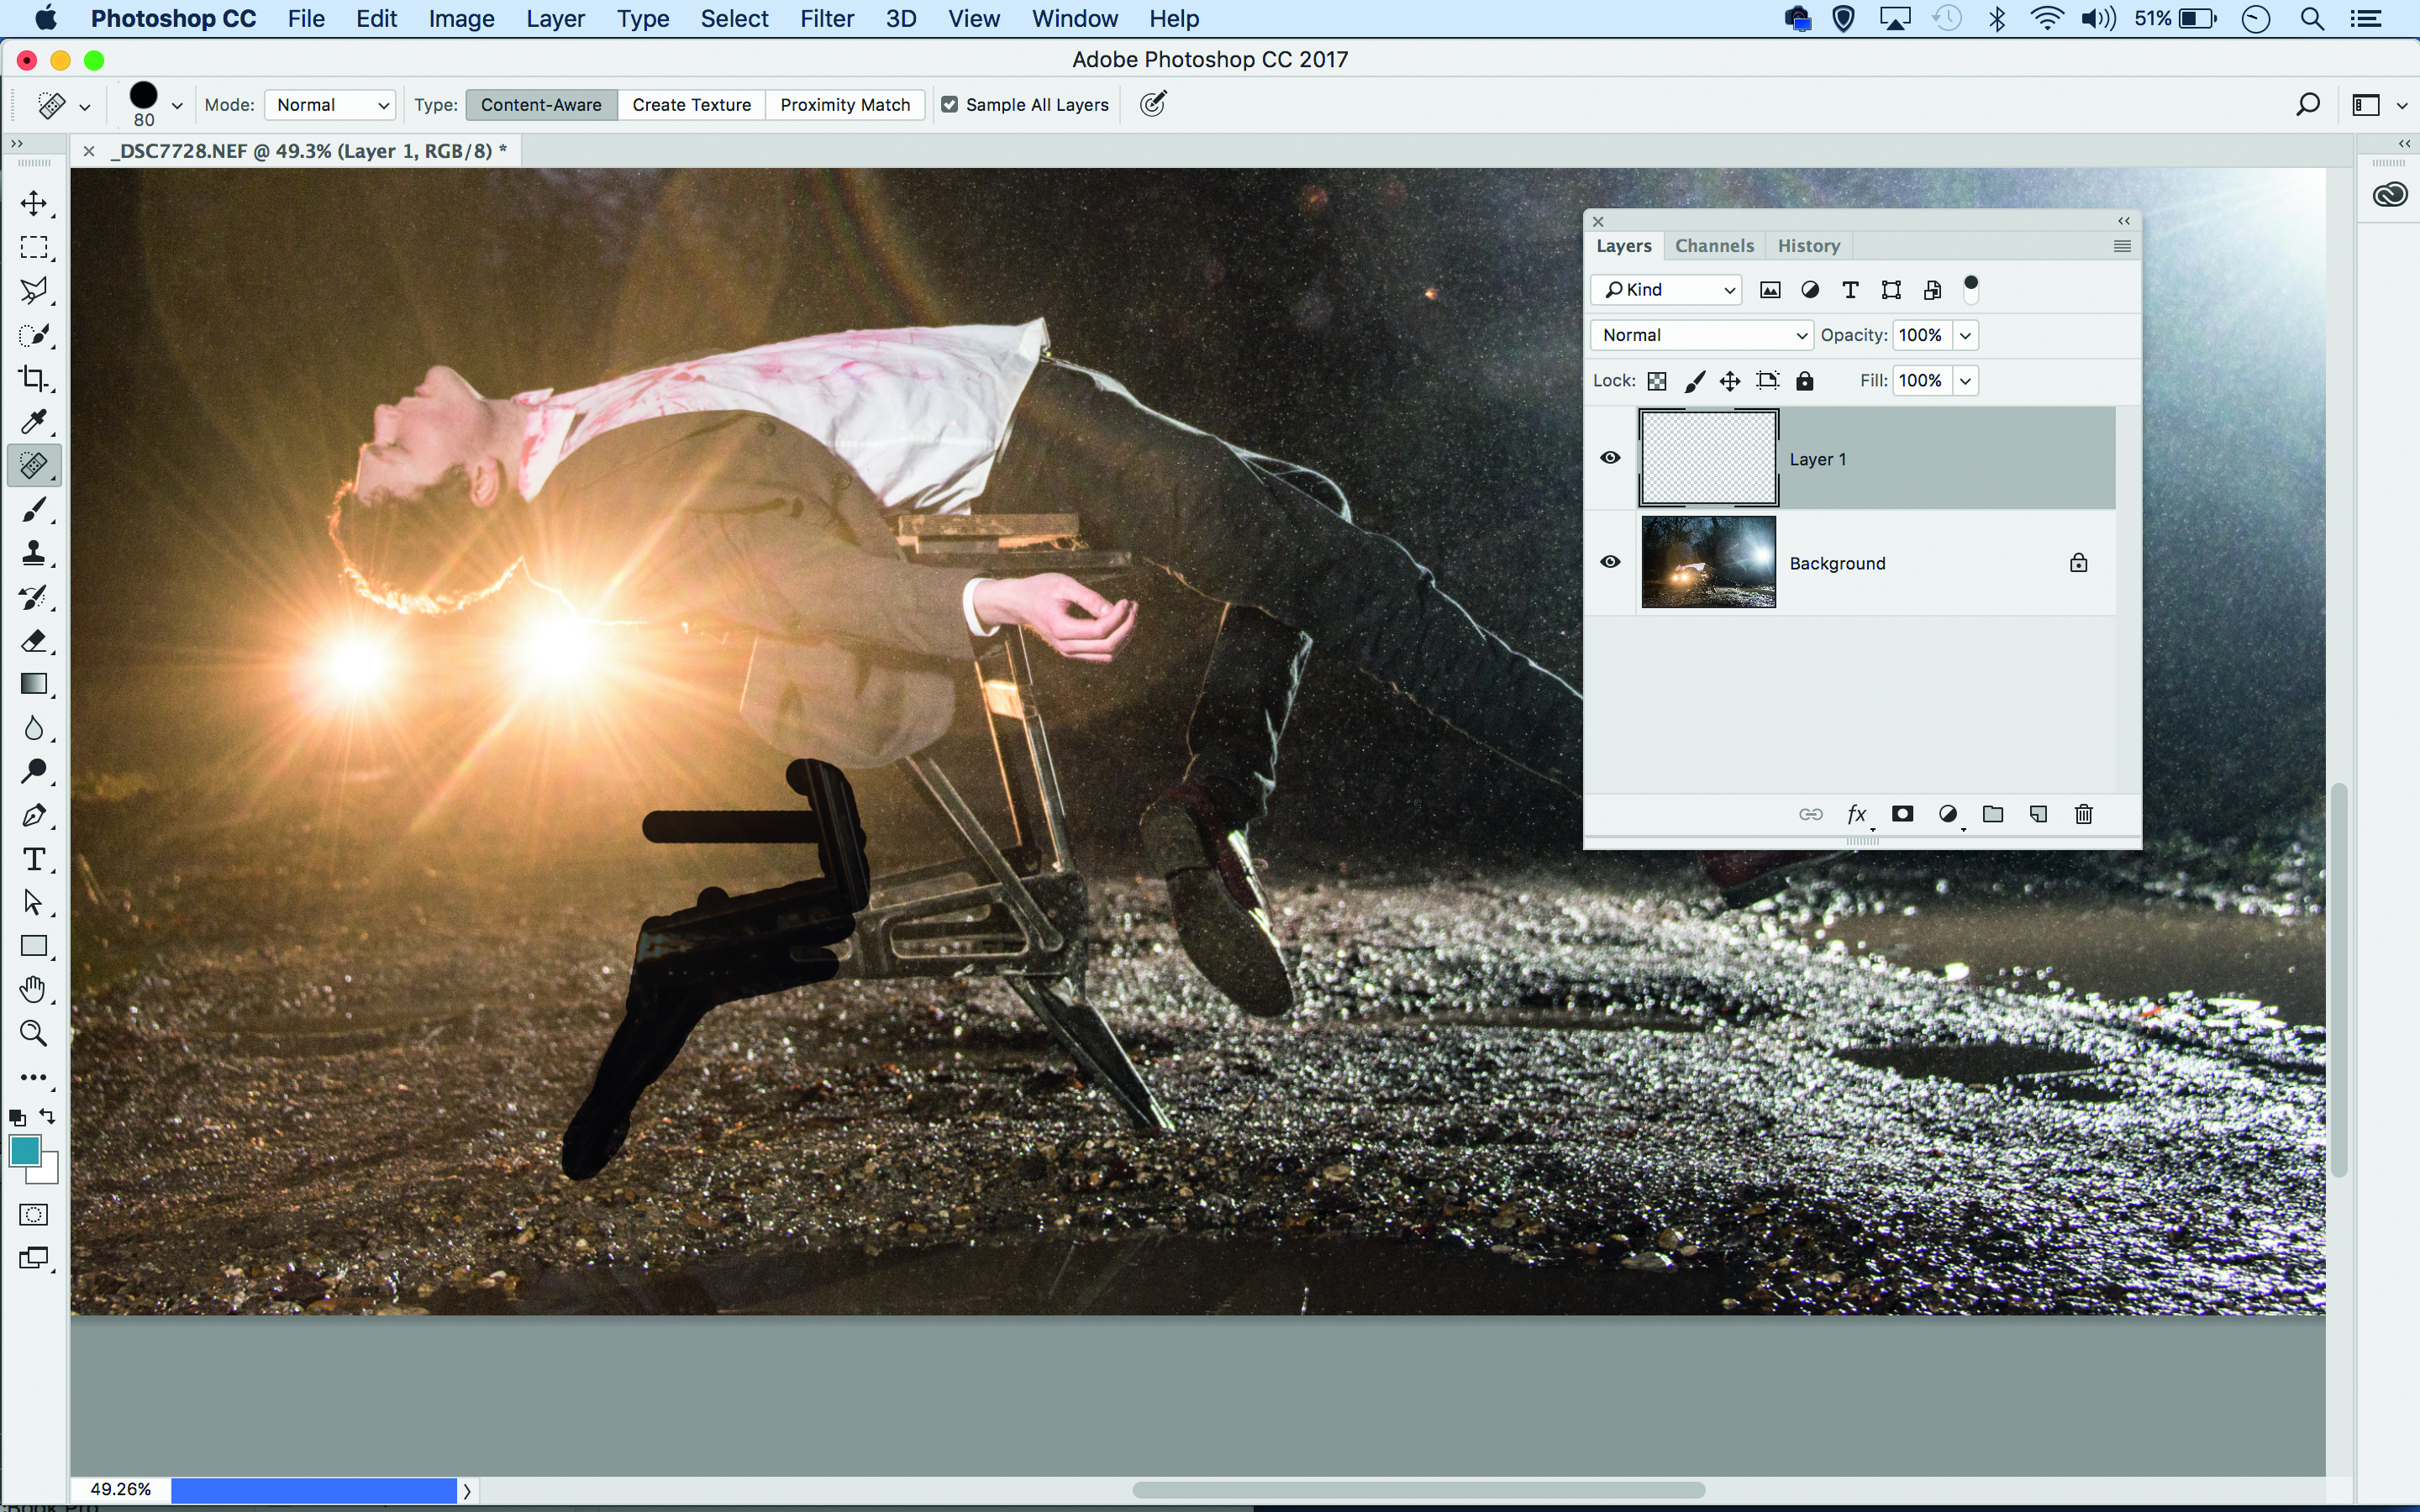The image size is (2420, 1512).
Task: Click the teal foreground color swatch
Action: (24, 1150)
